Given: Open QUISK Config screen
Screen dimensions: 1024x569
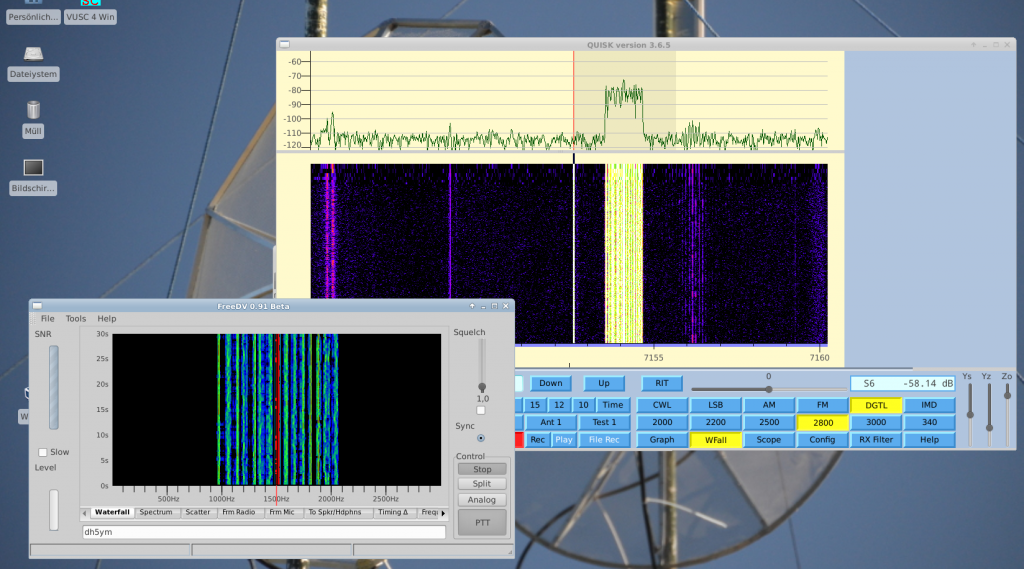Looking at the screenshot, I should click(822, 440).
